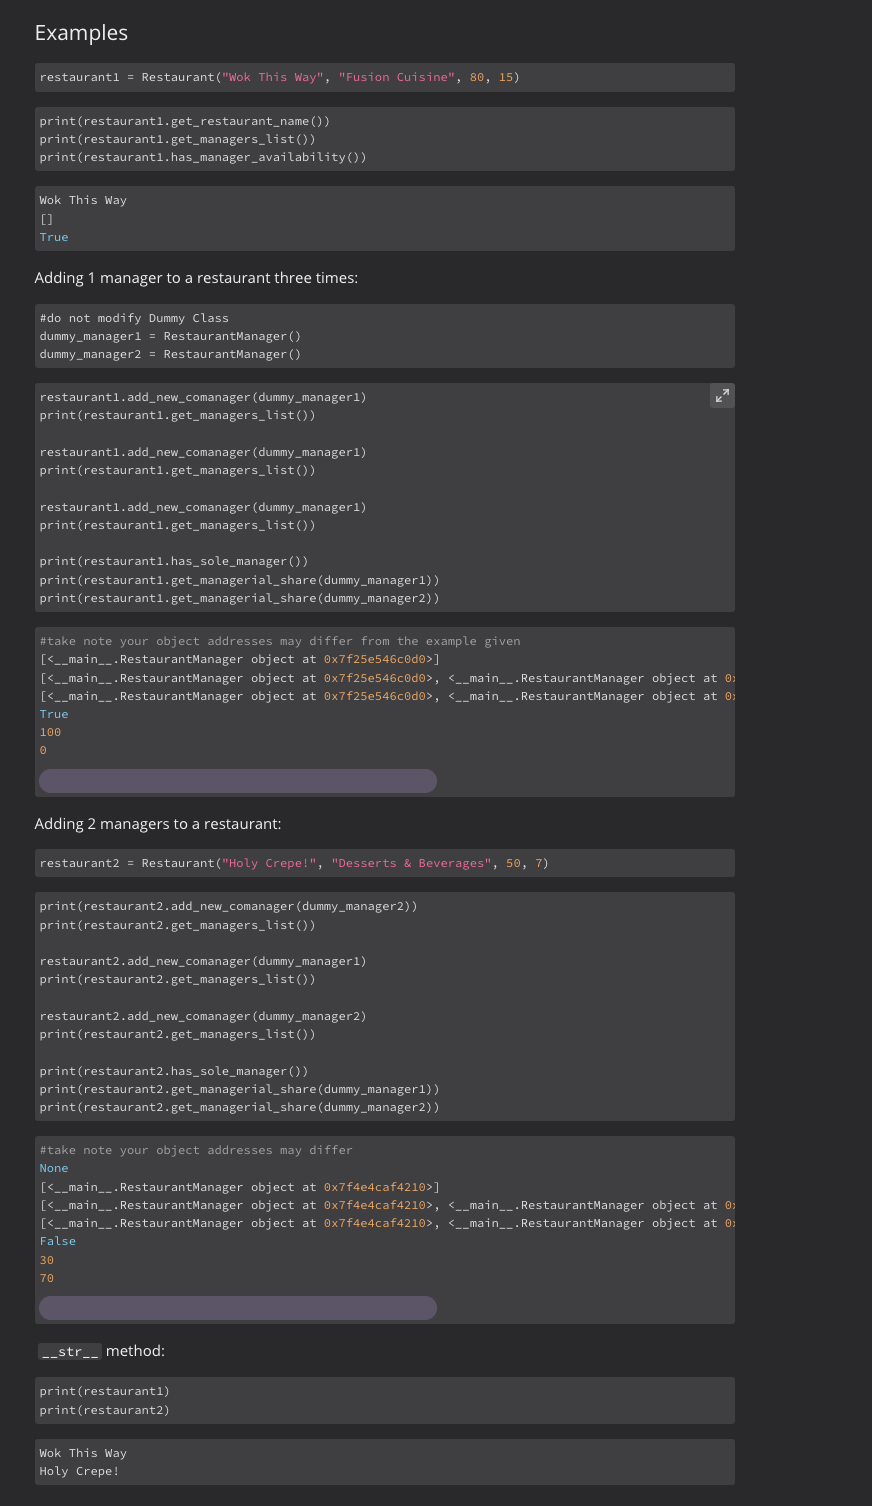Click the orange memory address 0x7f4e4caf4210

372,1186
